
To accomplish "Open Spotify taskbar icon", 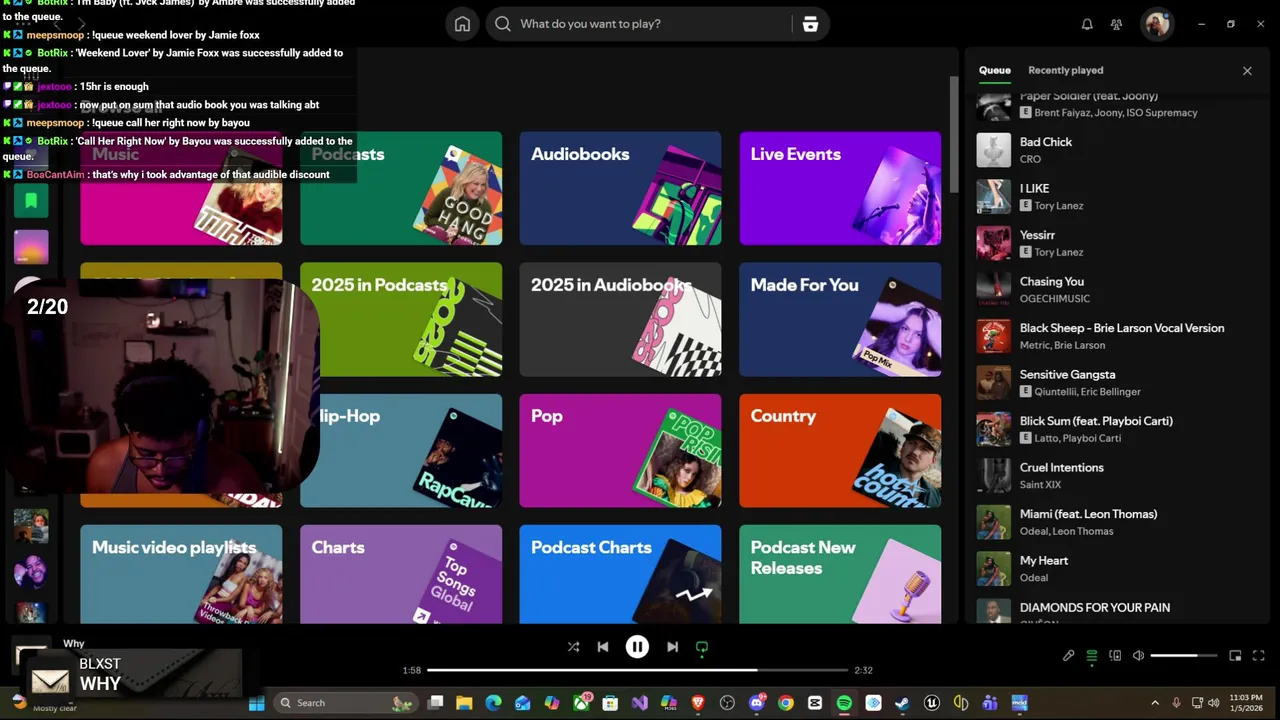I will [844, 703].
